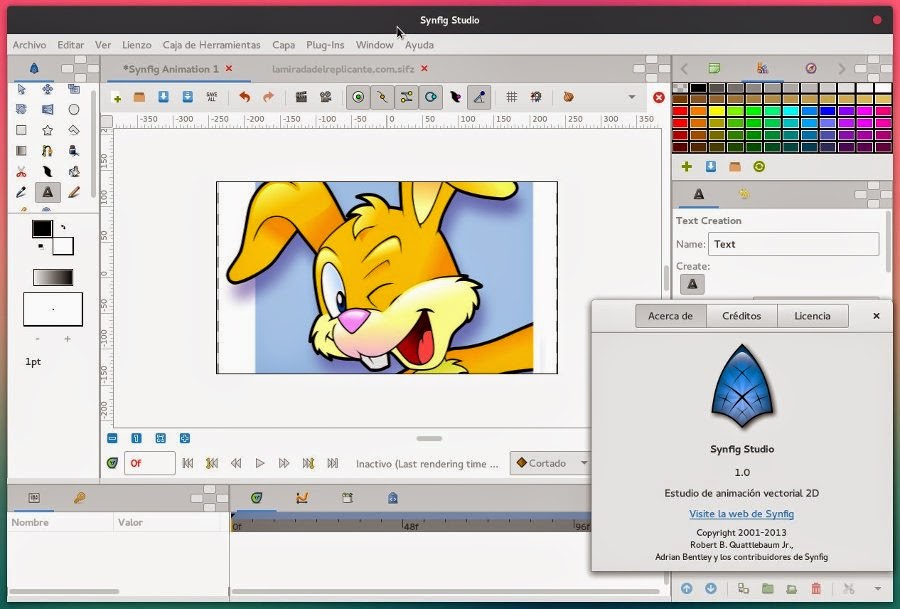
Task: Click the Name text input field
Action: pos(793,244)
